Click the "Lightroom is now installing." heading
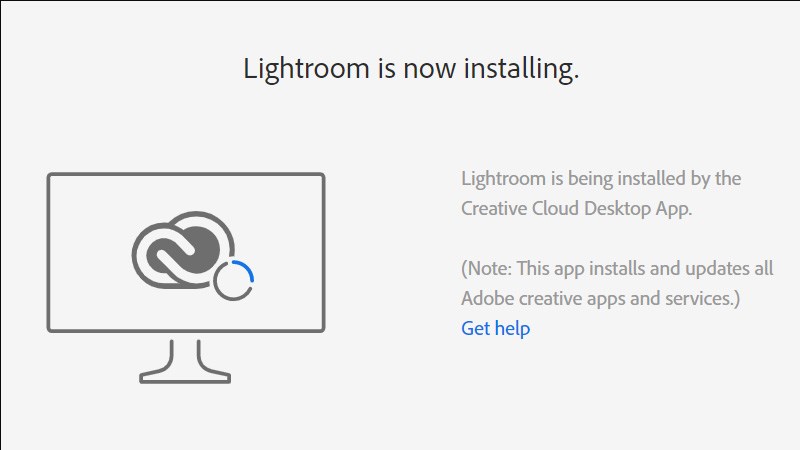The height and width of the screenshot is (450, 800). [x=411, y=69]
